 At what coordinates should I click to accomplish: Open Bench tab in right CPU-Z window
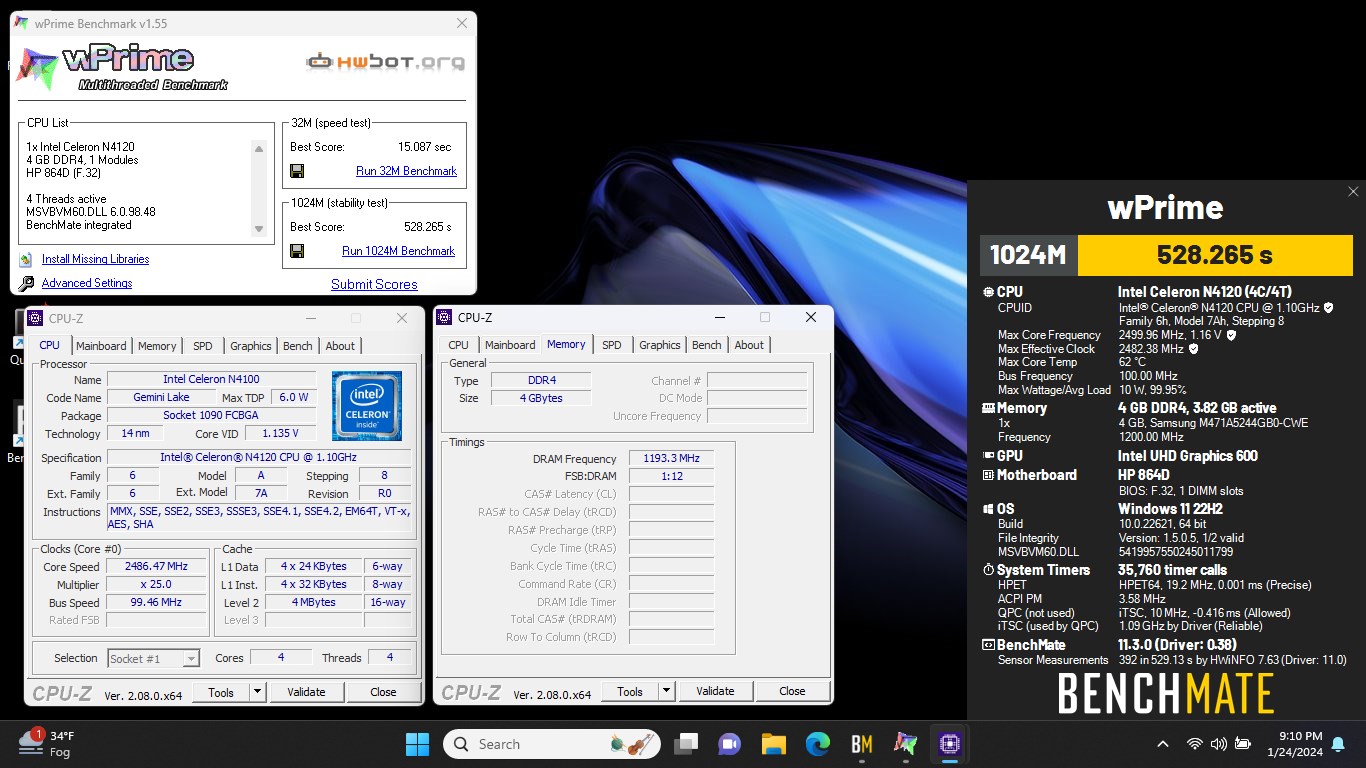click(x=707, y=345)
